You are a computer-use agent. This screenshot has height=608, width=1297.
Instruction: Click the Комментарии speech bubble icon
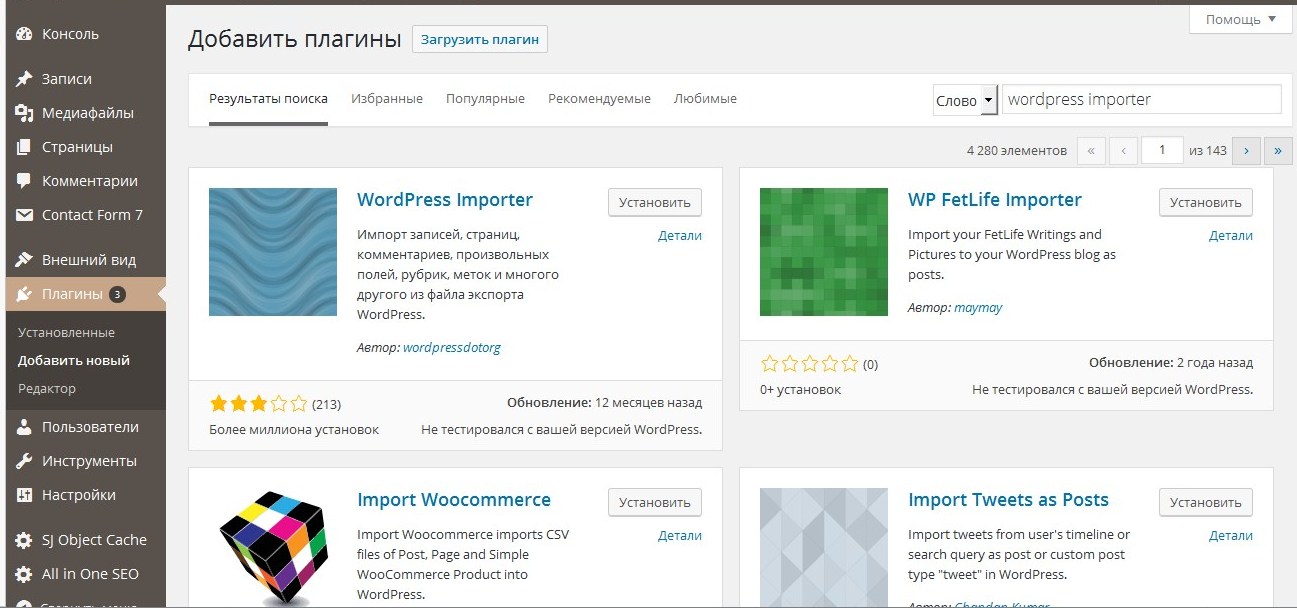tap(24, 181)
